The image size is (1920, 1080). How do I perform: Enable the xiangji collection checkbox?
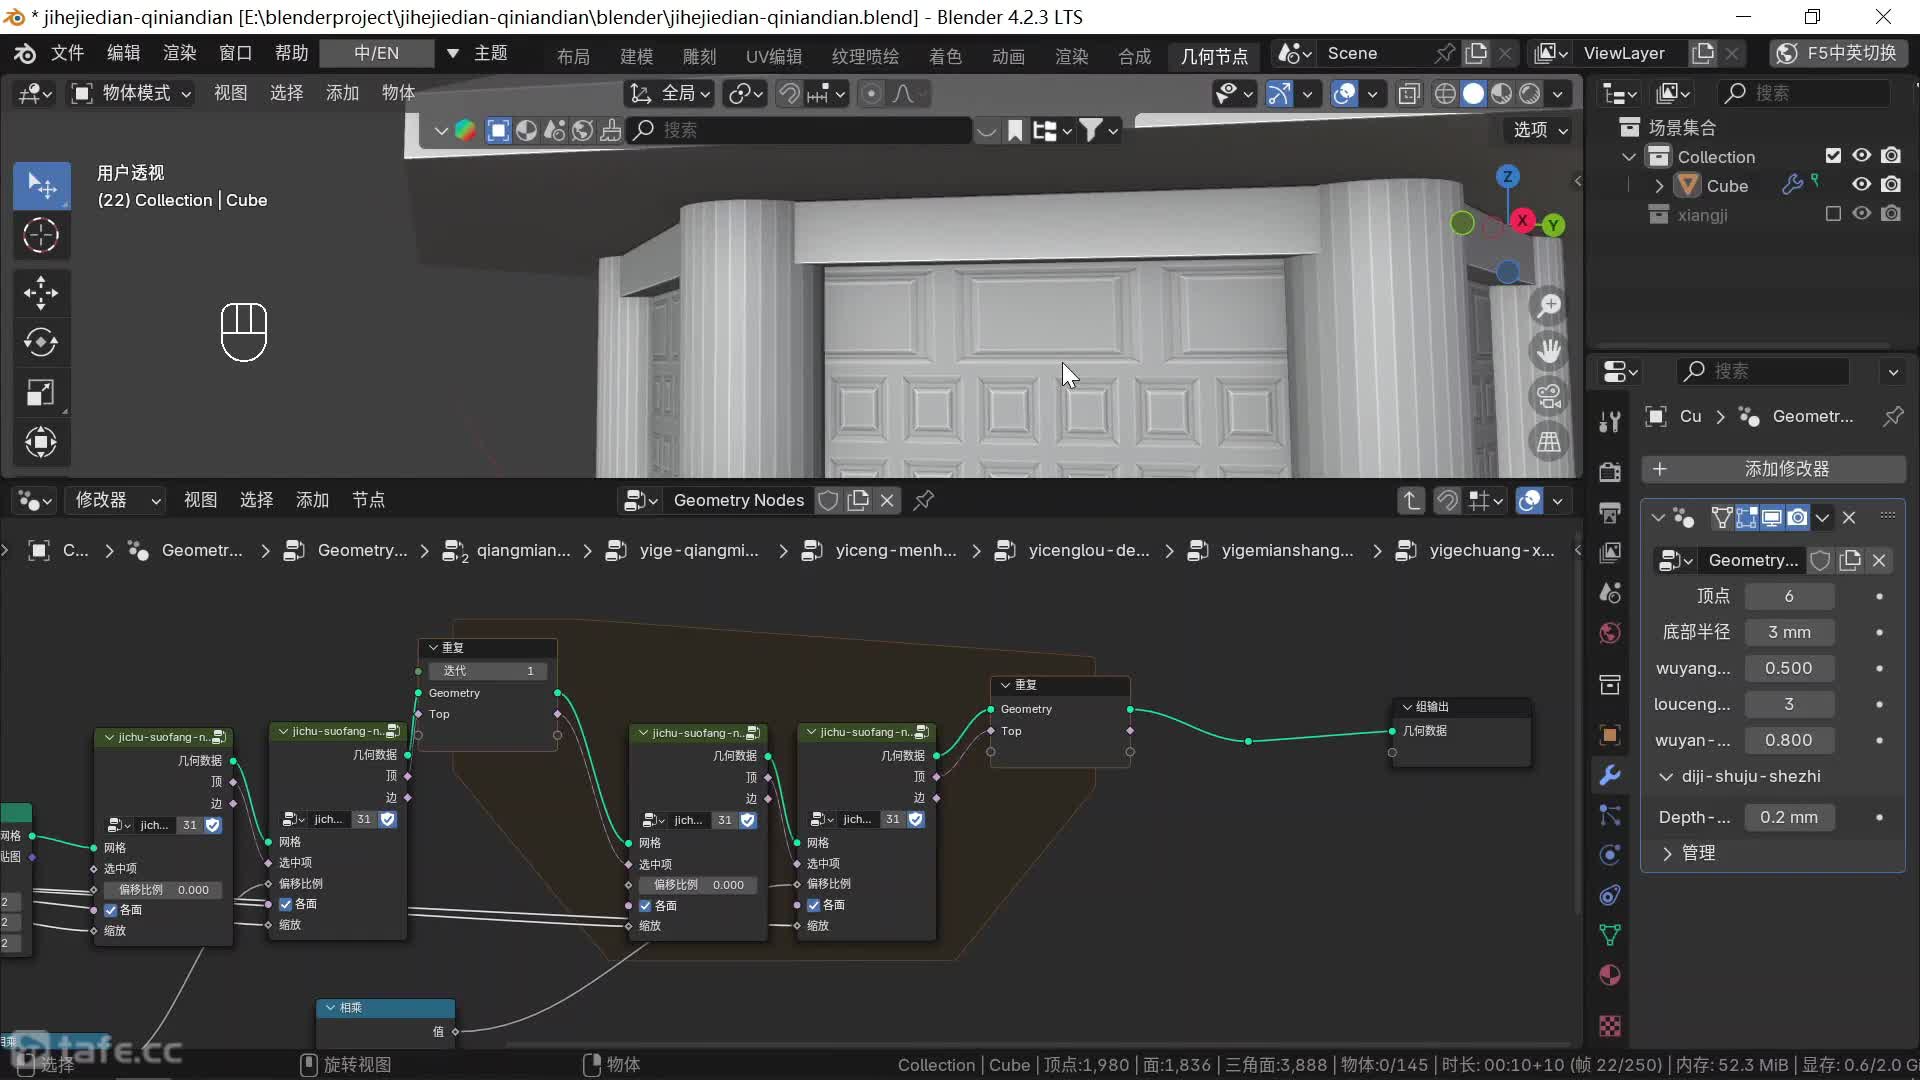(1833, 214)
